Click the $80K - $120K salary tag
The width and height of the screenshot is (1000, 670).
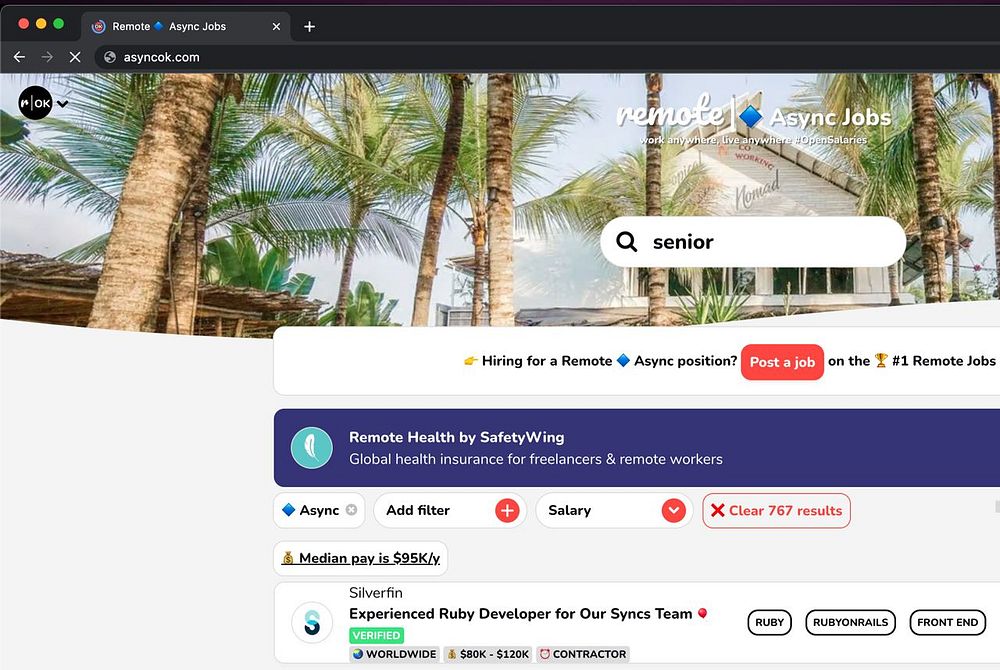(x=488, y=654)
